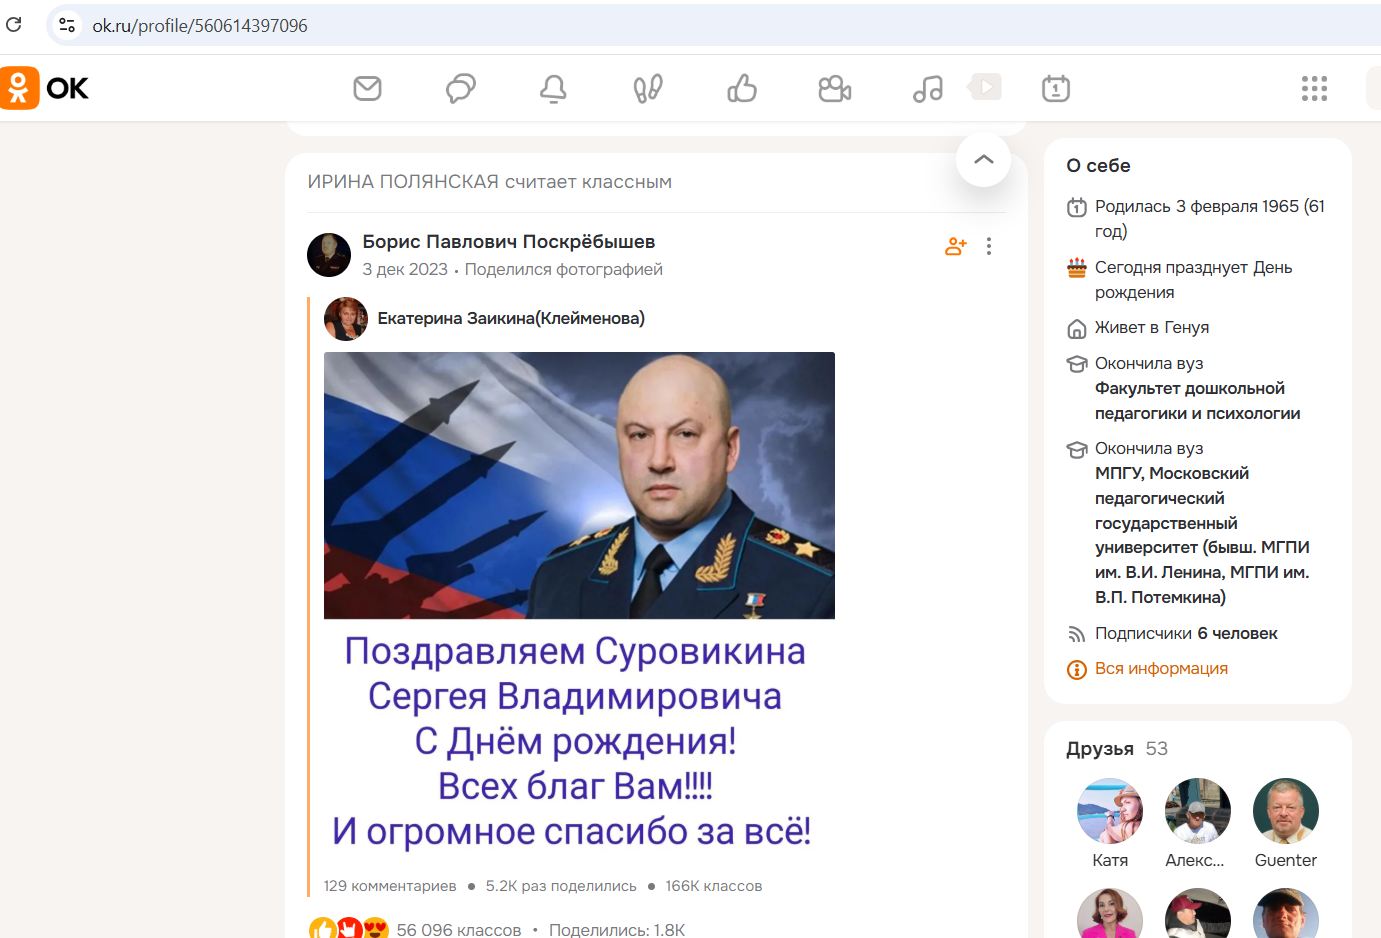This screenshot has height=938, width=1381.
Task: Open the post's three-dot options menu
Action: point(989,245)
